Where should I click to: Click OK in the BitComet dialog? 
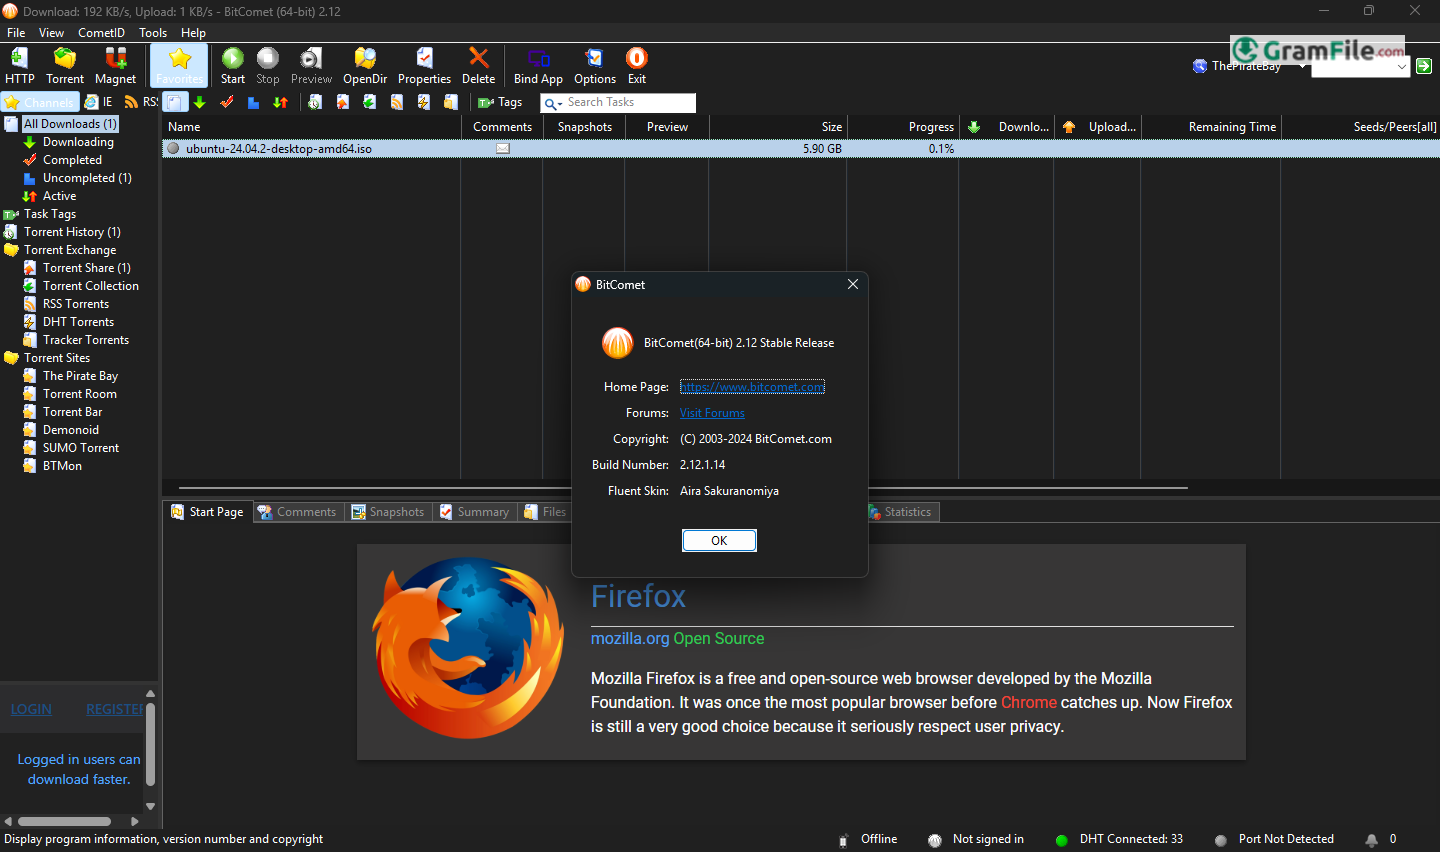pos(719,541)
